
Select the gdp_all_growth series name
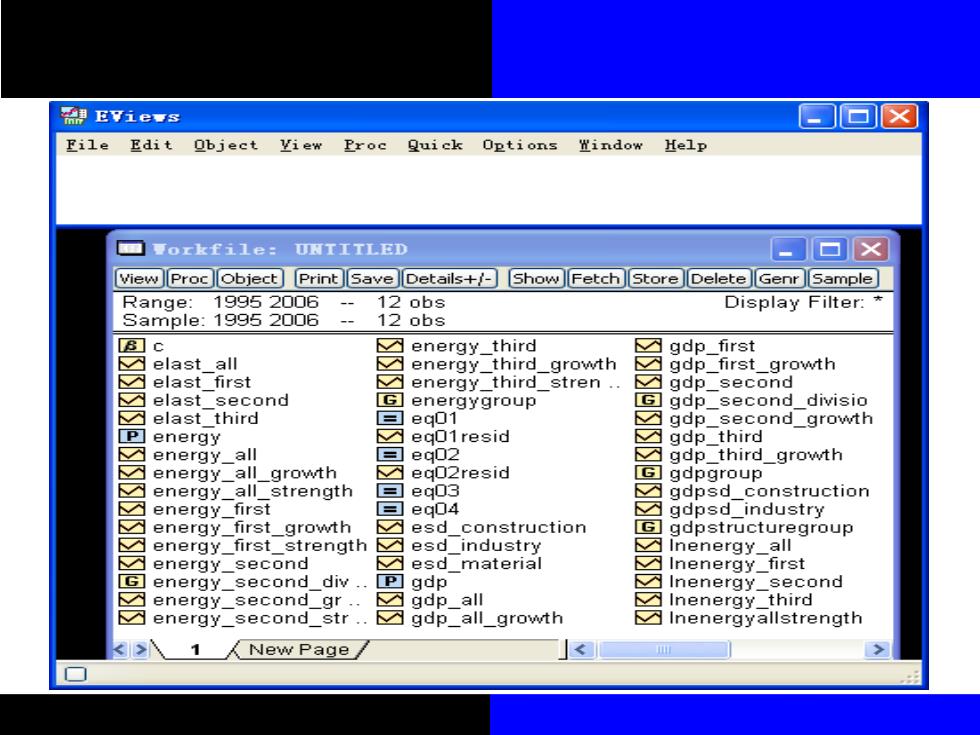coord(487,618)
